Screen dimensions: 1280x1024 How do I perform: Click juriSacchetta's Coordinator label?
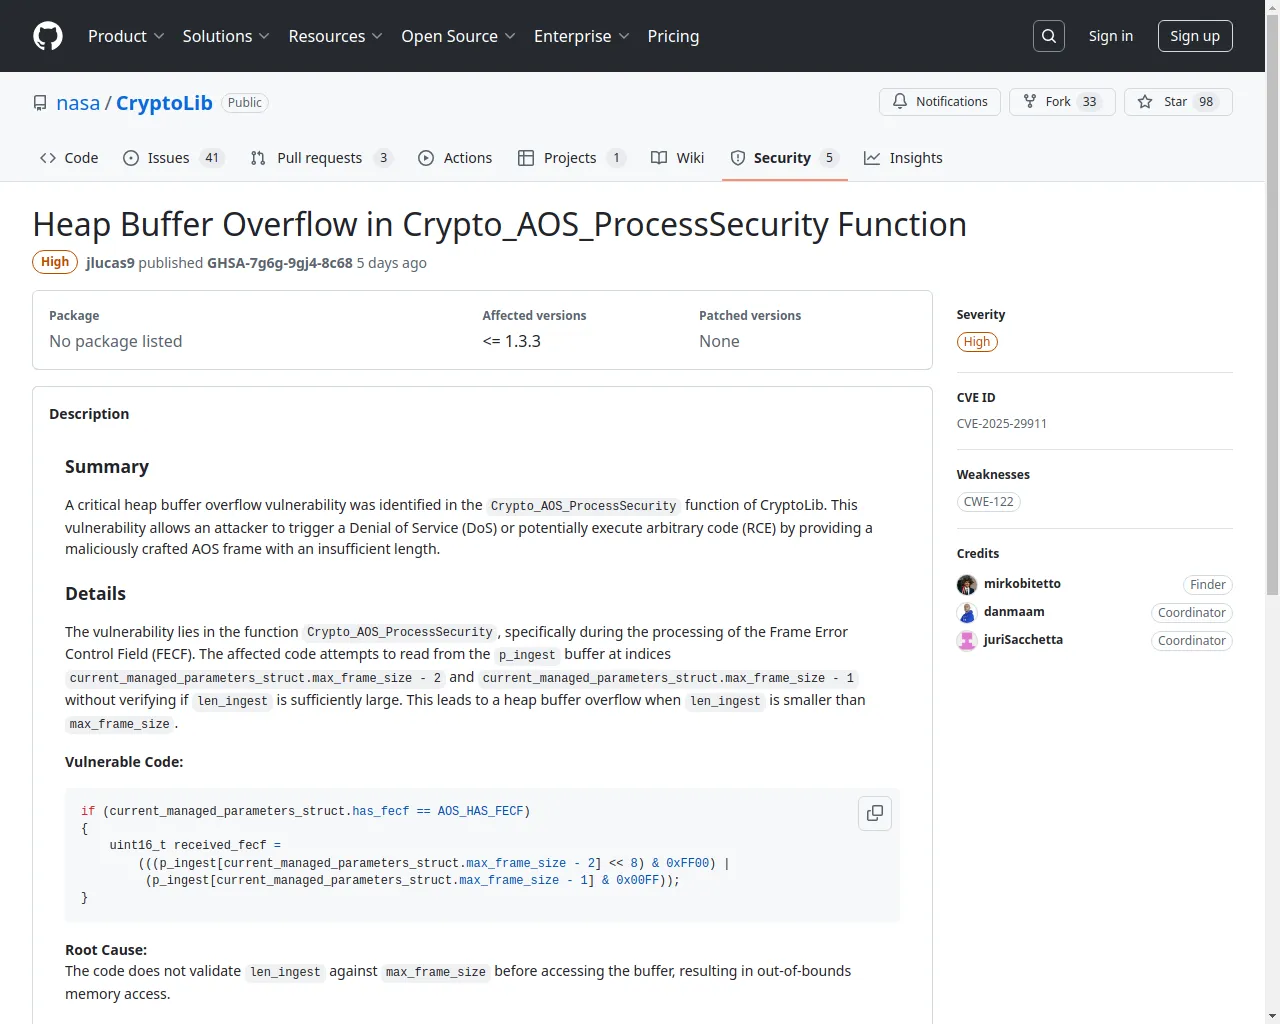(x=1192, y=641)
